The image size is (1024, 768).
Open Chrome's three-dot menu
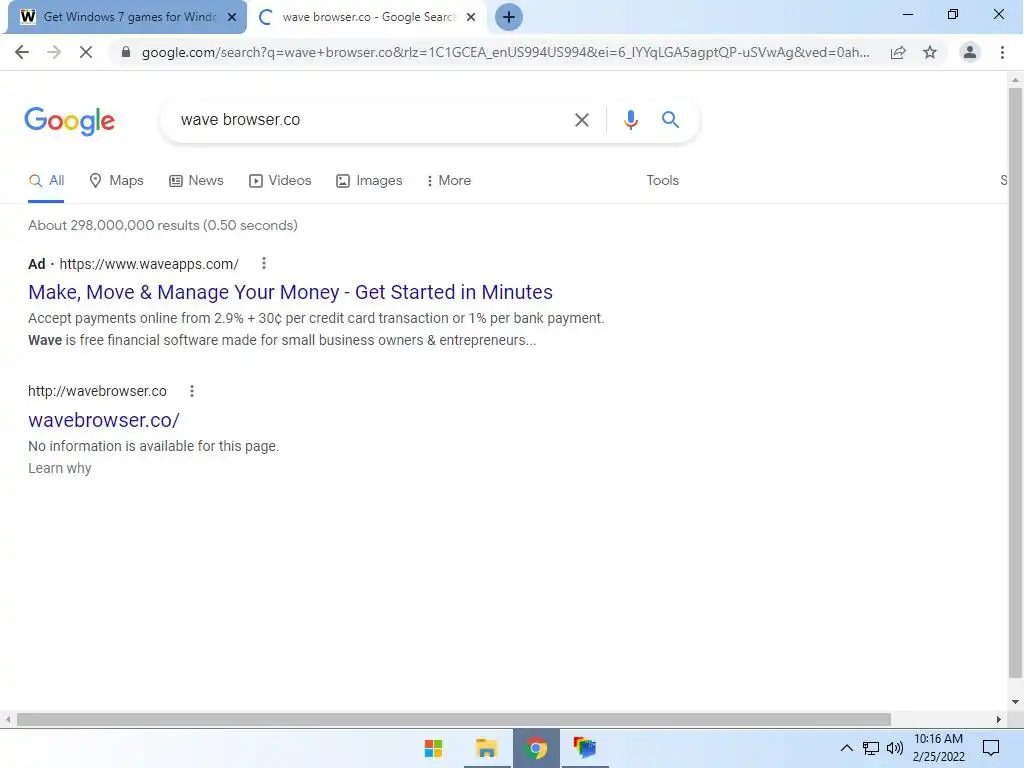[1002, 52]
